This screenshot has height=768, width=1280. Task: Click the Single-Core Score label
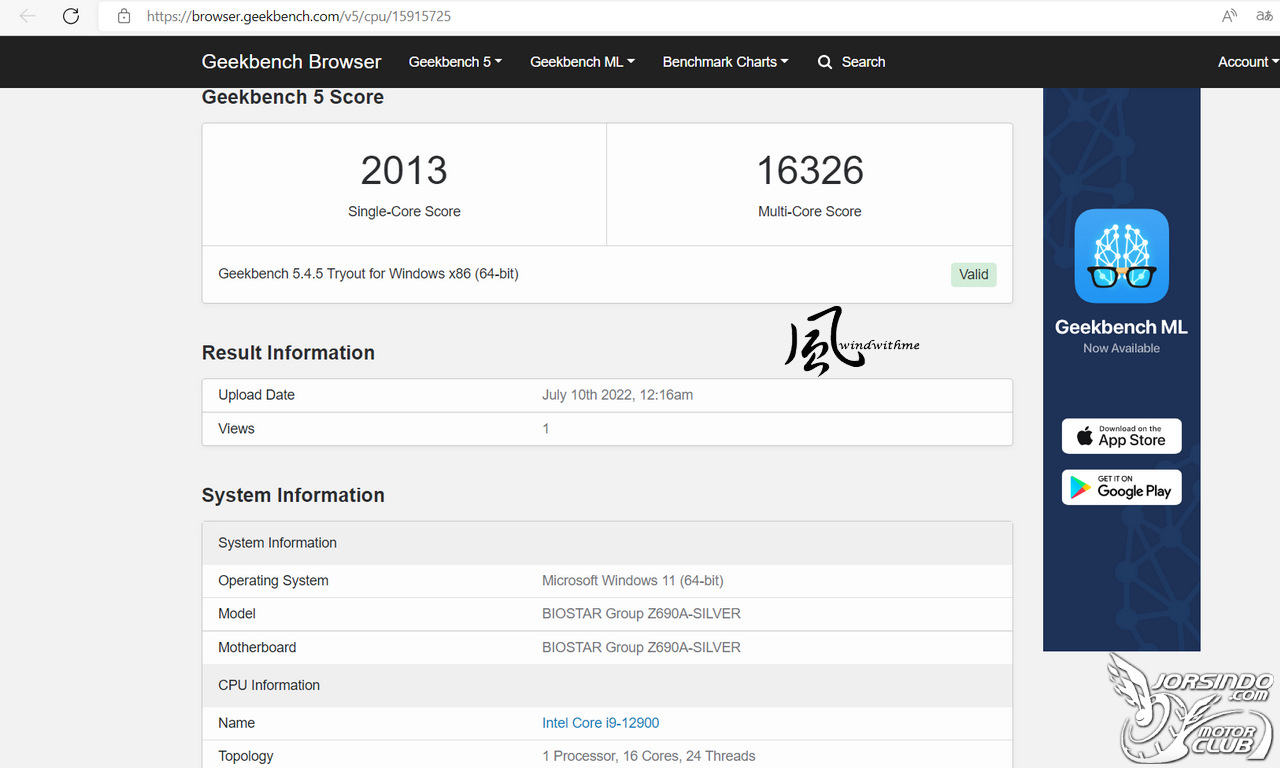tap(404, 211)
